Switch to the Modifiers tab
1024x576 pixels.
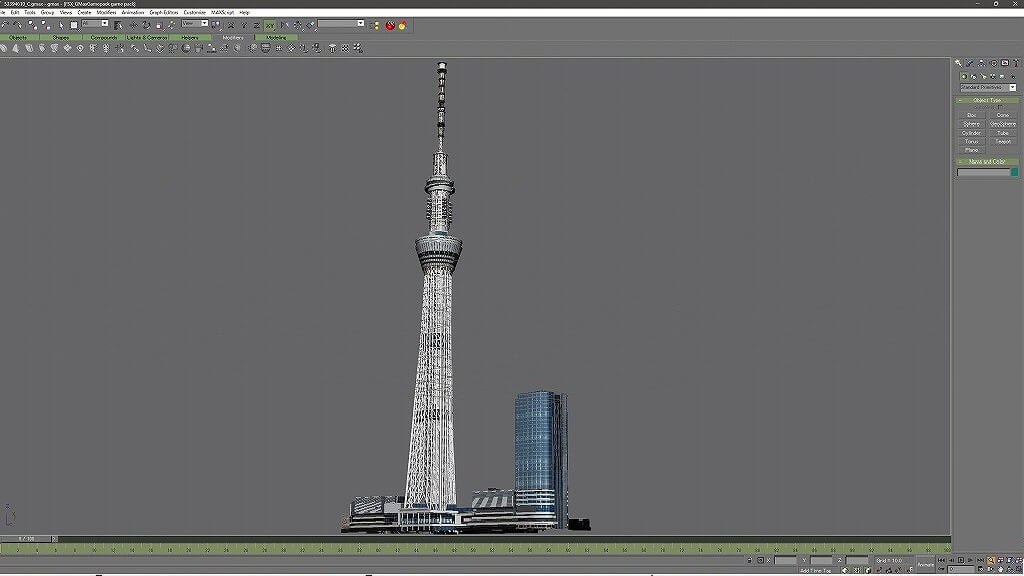(x=233, y=38)
